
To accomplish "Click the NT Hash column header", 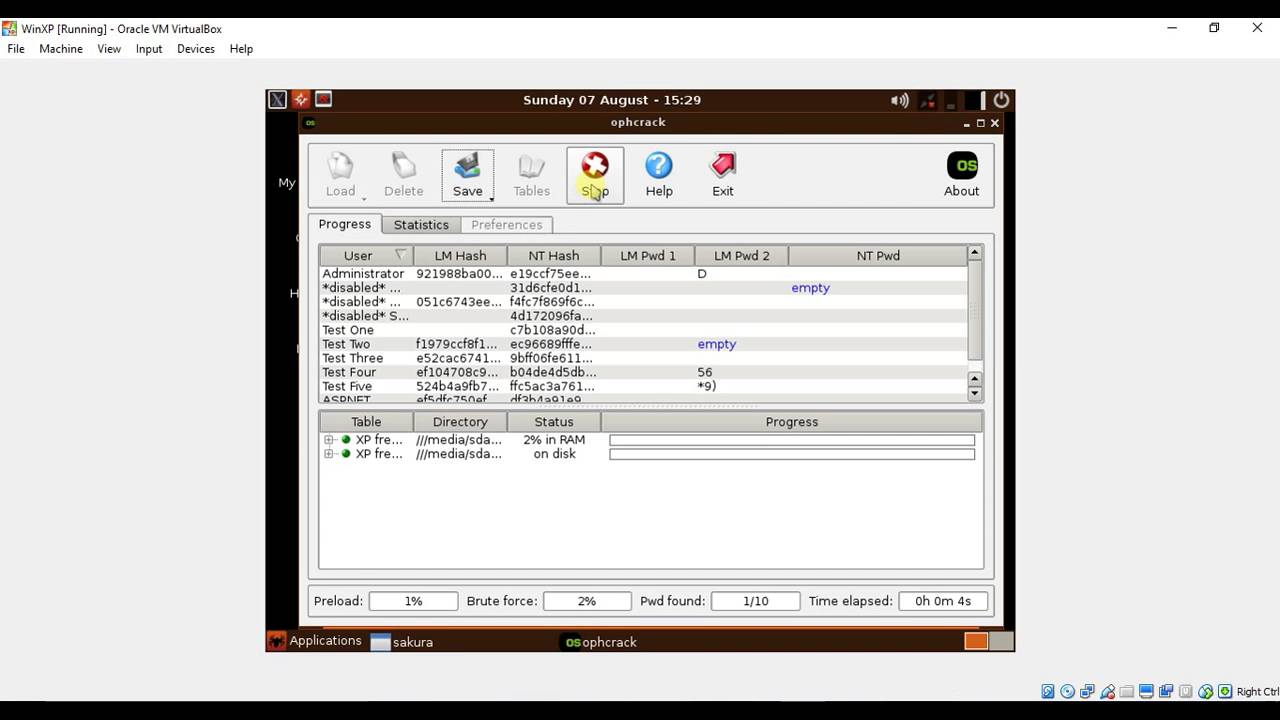I will (554, 256).
